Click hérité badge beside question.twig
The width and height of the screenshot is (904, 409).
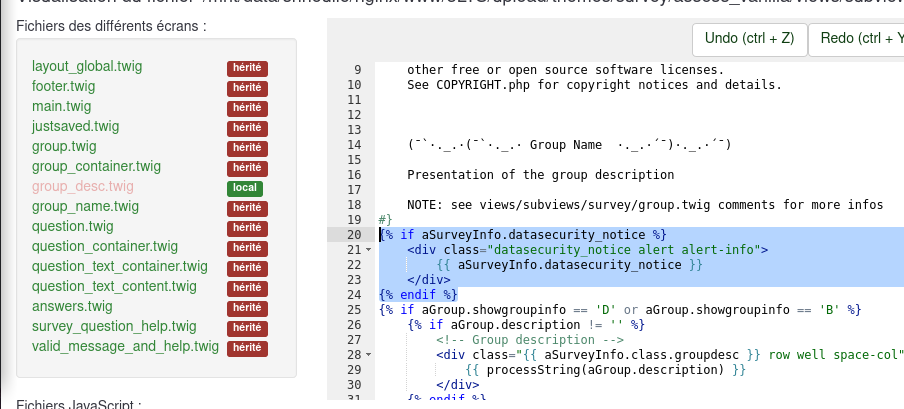click(247, 228)
